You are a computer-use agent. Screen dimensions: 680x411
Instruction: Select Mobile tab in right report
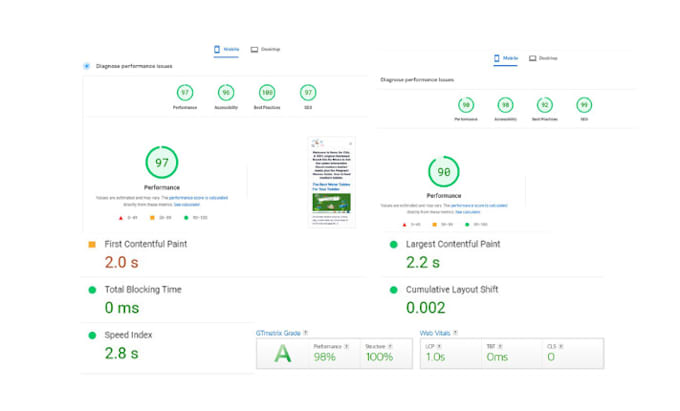[506, 58]
